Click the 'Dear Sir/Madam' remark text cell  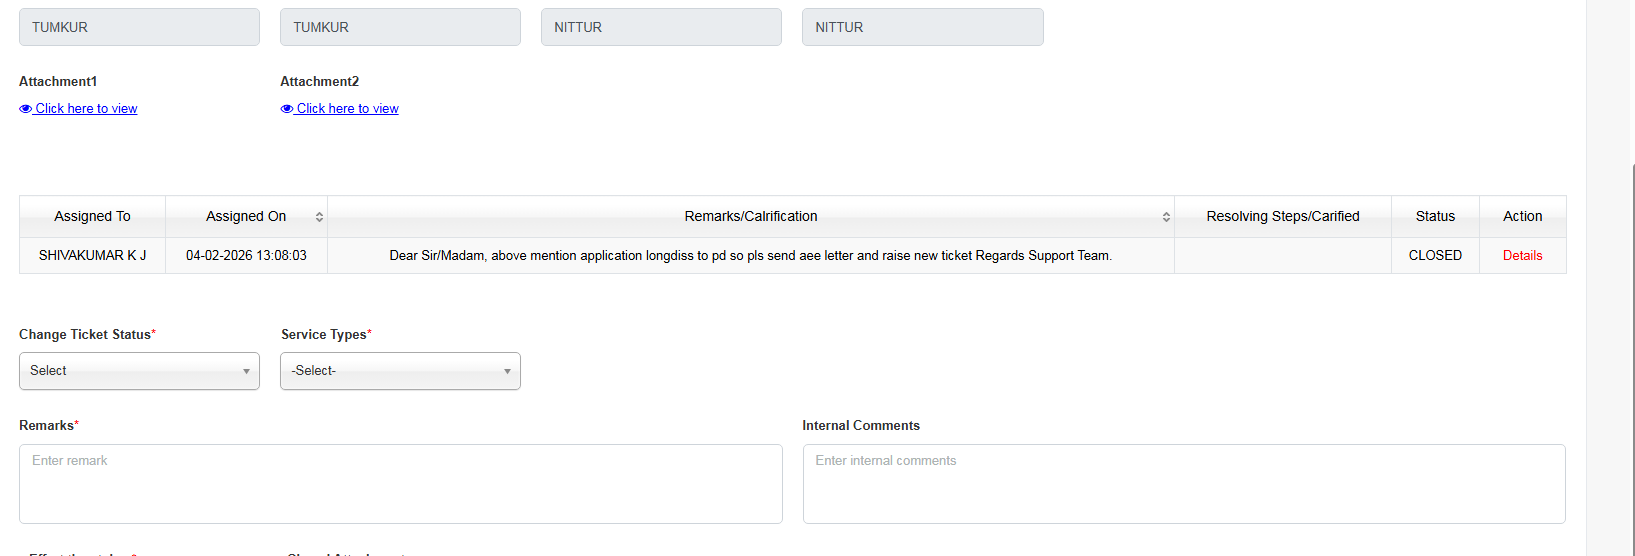pos(750,256)
